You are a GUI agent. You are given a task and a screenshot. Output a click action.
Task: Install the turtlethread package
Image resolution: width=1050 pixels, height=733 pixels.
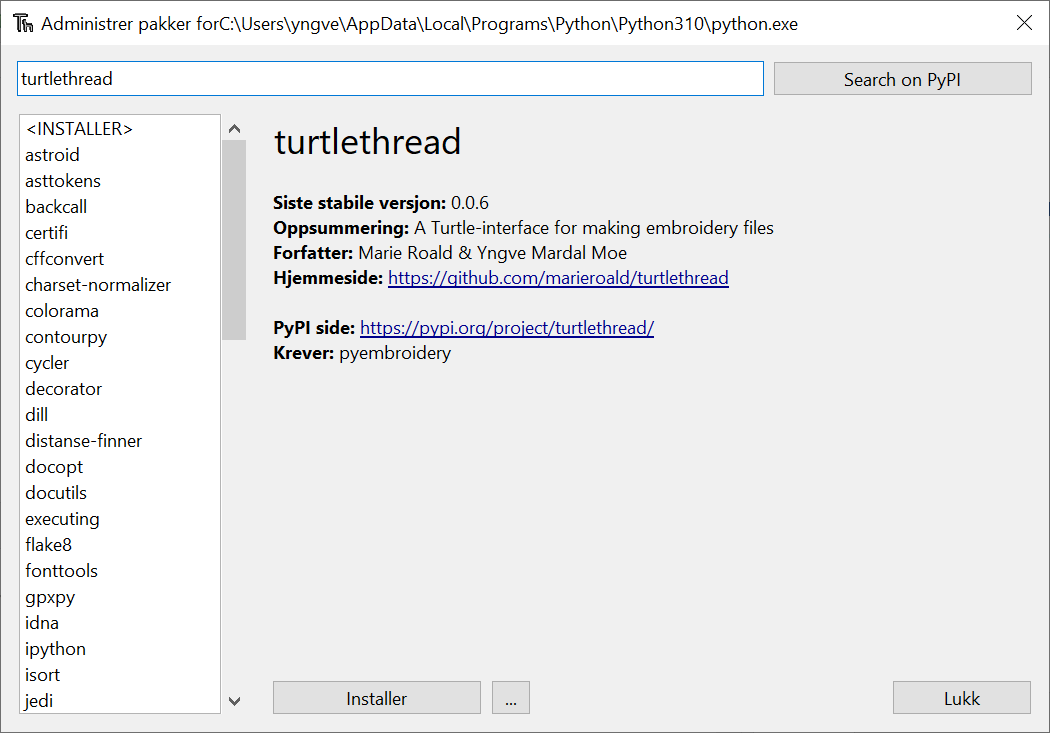click(376, 698)
